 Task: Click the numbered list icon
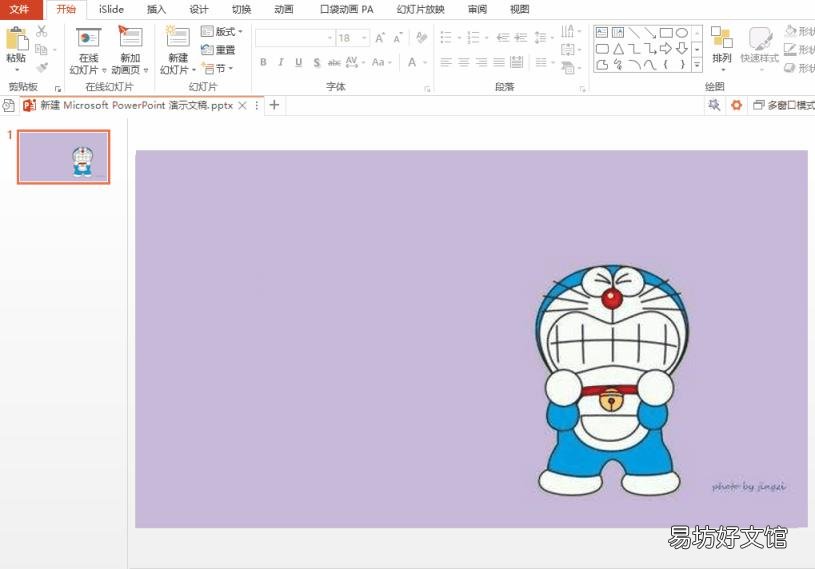pyautogui.click(x=473, y=37)
